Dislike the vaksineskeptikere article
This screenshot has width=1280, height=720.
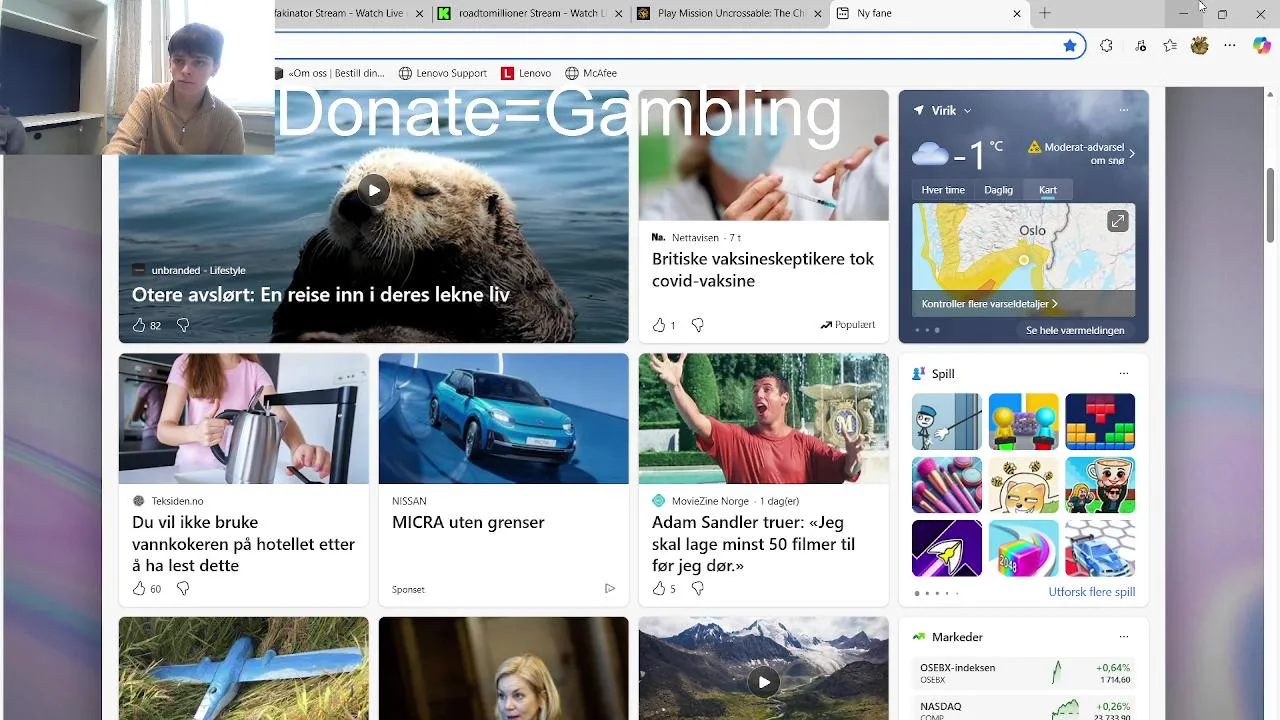tap(698, 325)
